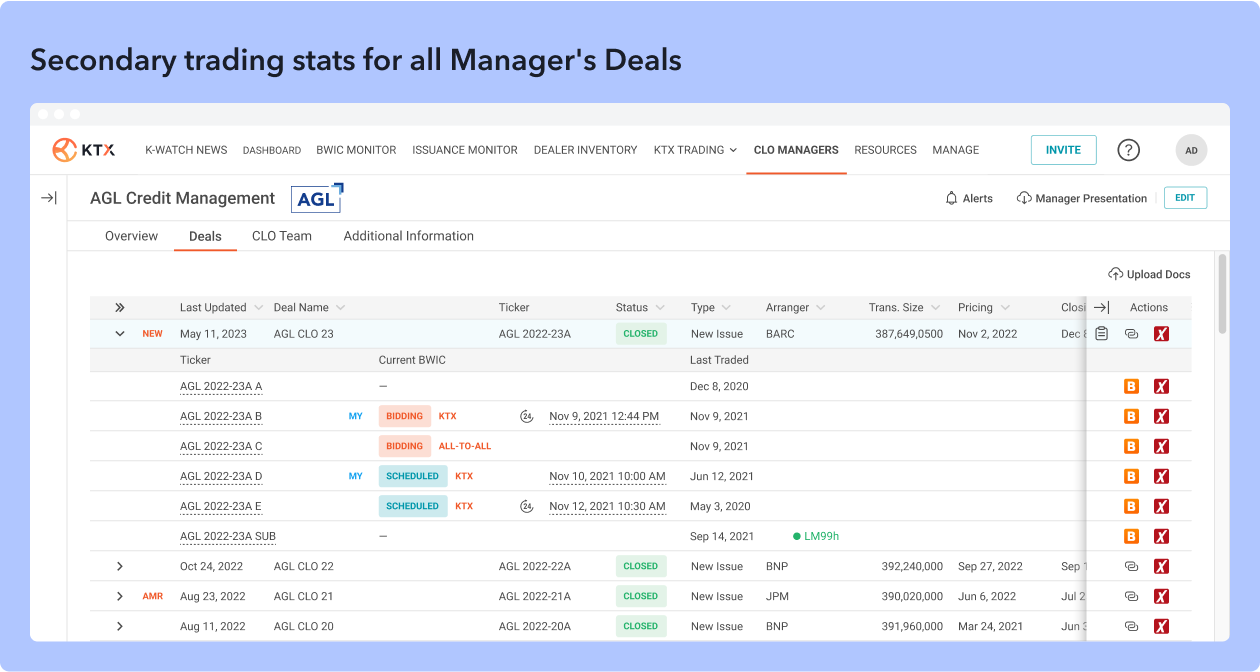Click the AGL 2022-23A SUB ticker link
The width and height of the screenshot is (1260, 672).
pos(228,537)
